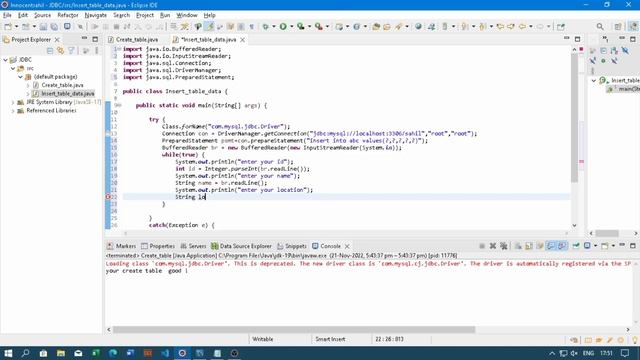Click the filter icon in Project Explorer

coord(71,51)
